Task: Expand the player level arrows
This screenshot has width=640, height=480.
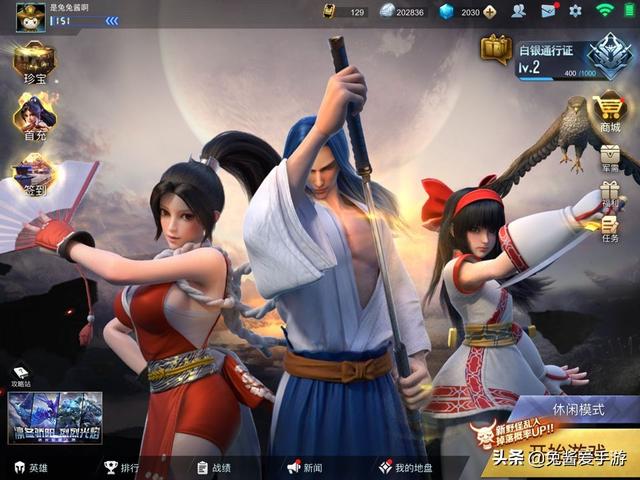Action: [x=112, y=21]
